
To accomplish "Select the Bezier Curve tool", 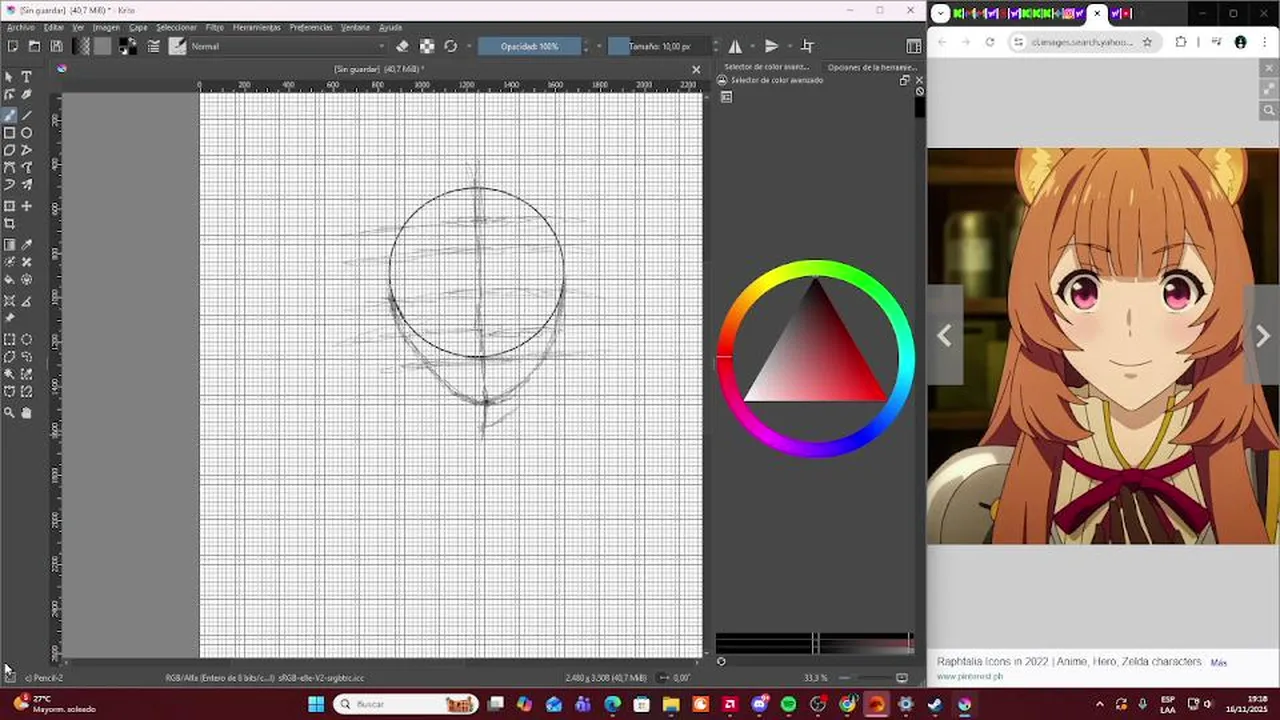I will 9,167.
